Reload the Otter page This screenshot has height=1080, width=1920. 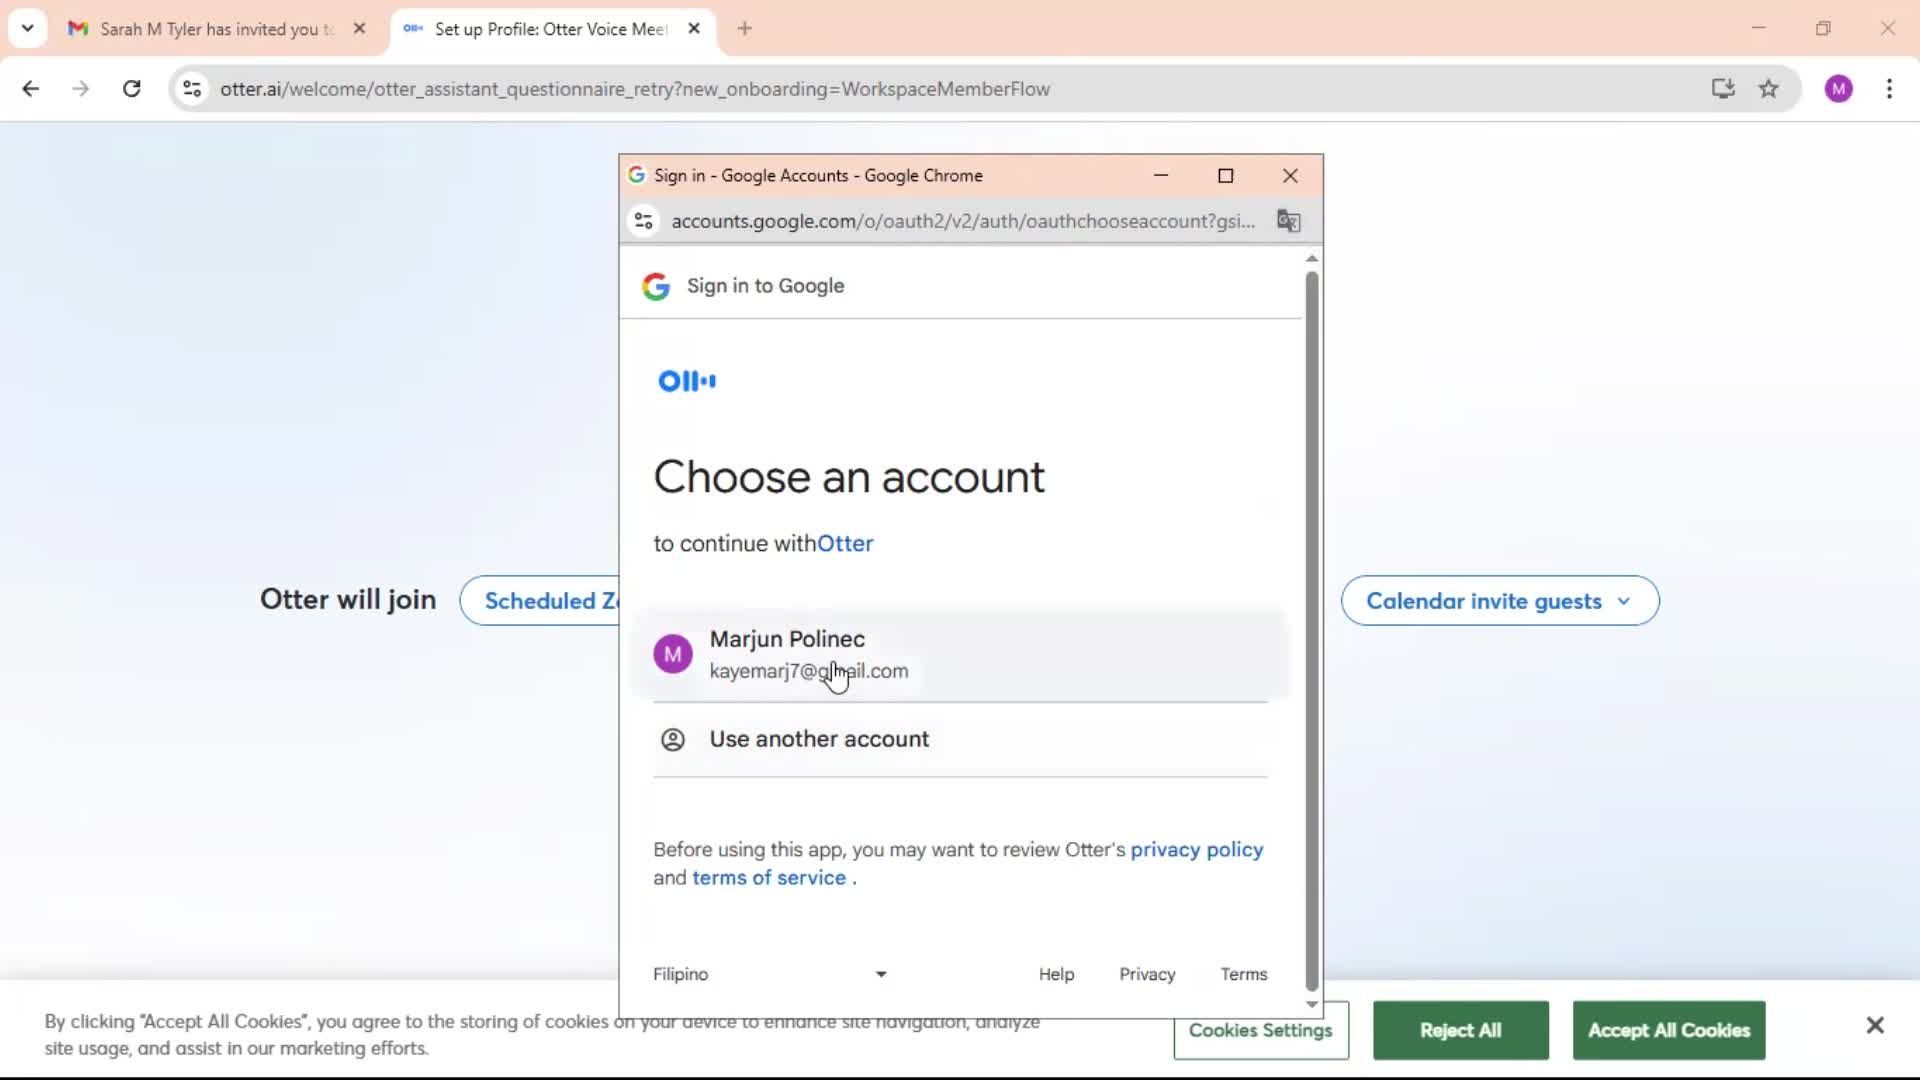point(131,89)
